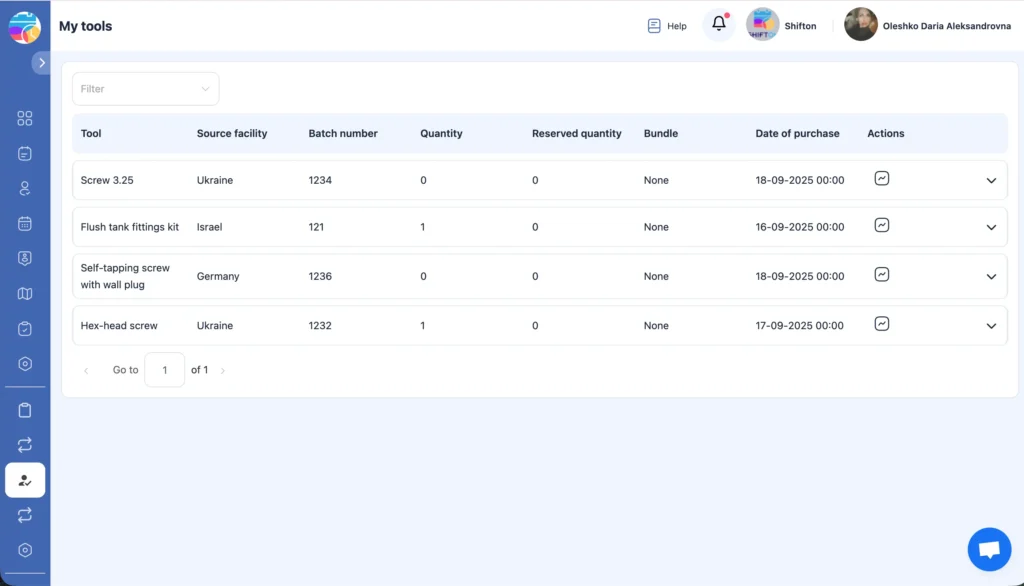Open the calendar module from the sidebar
The width and height of the screenshot is (1024, 586).
pyautogui.click(x=24, y=223)
